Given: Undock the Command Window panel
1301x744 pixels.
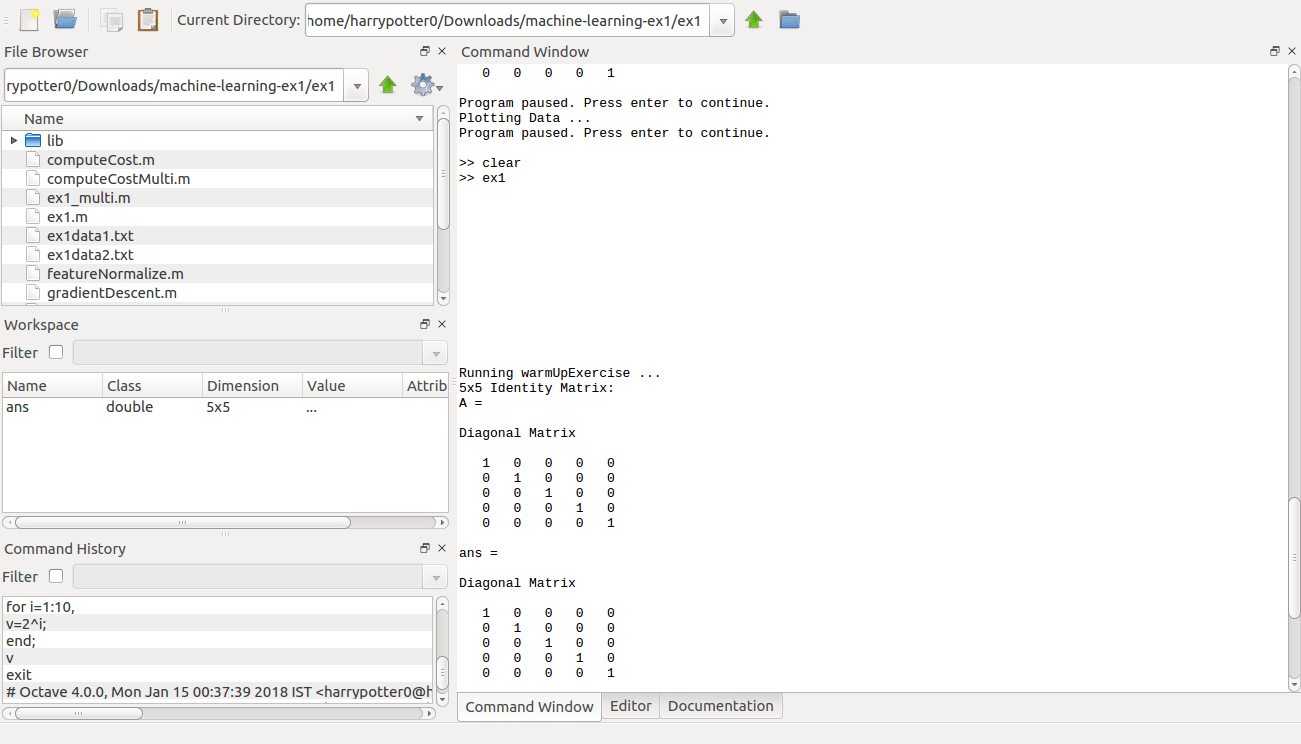Looking at the screenshot, I should click(1275, 51).
